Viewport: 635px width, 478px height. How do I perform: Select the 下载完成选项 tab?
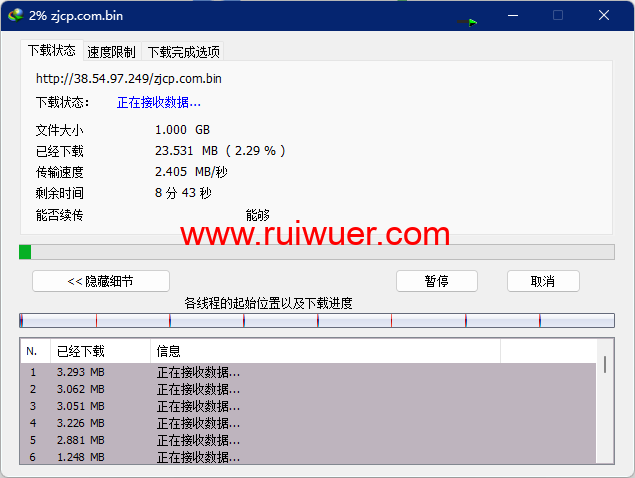point(183,52)
